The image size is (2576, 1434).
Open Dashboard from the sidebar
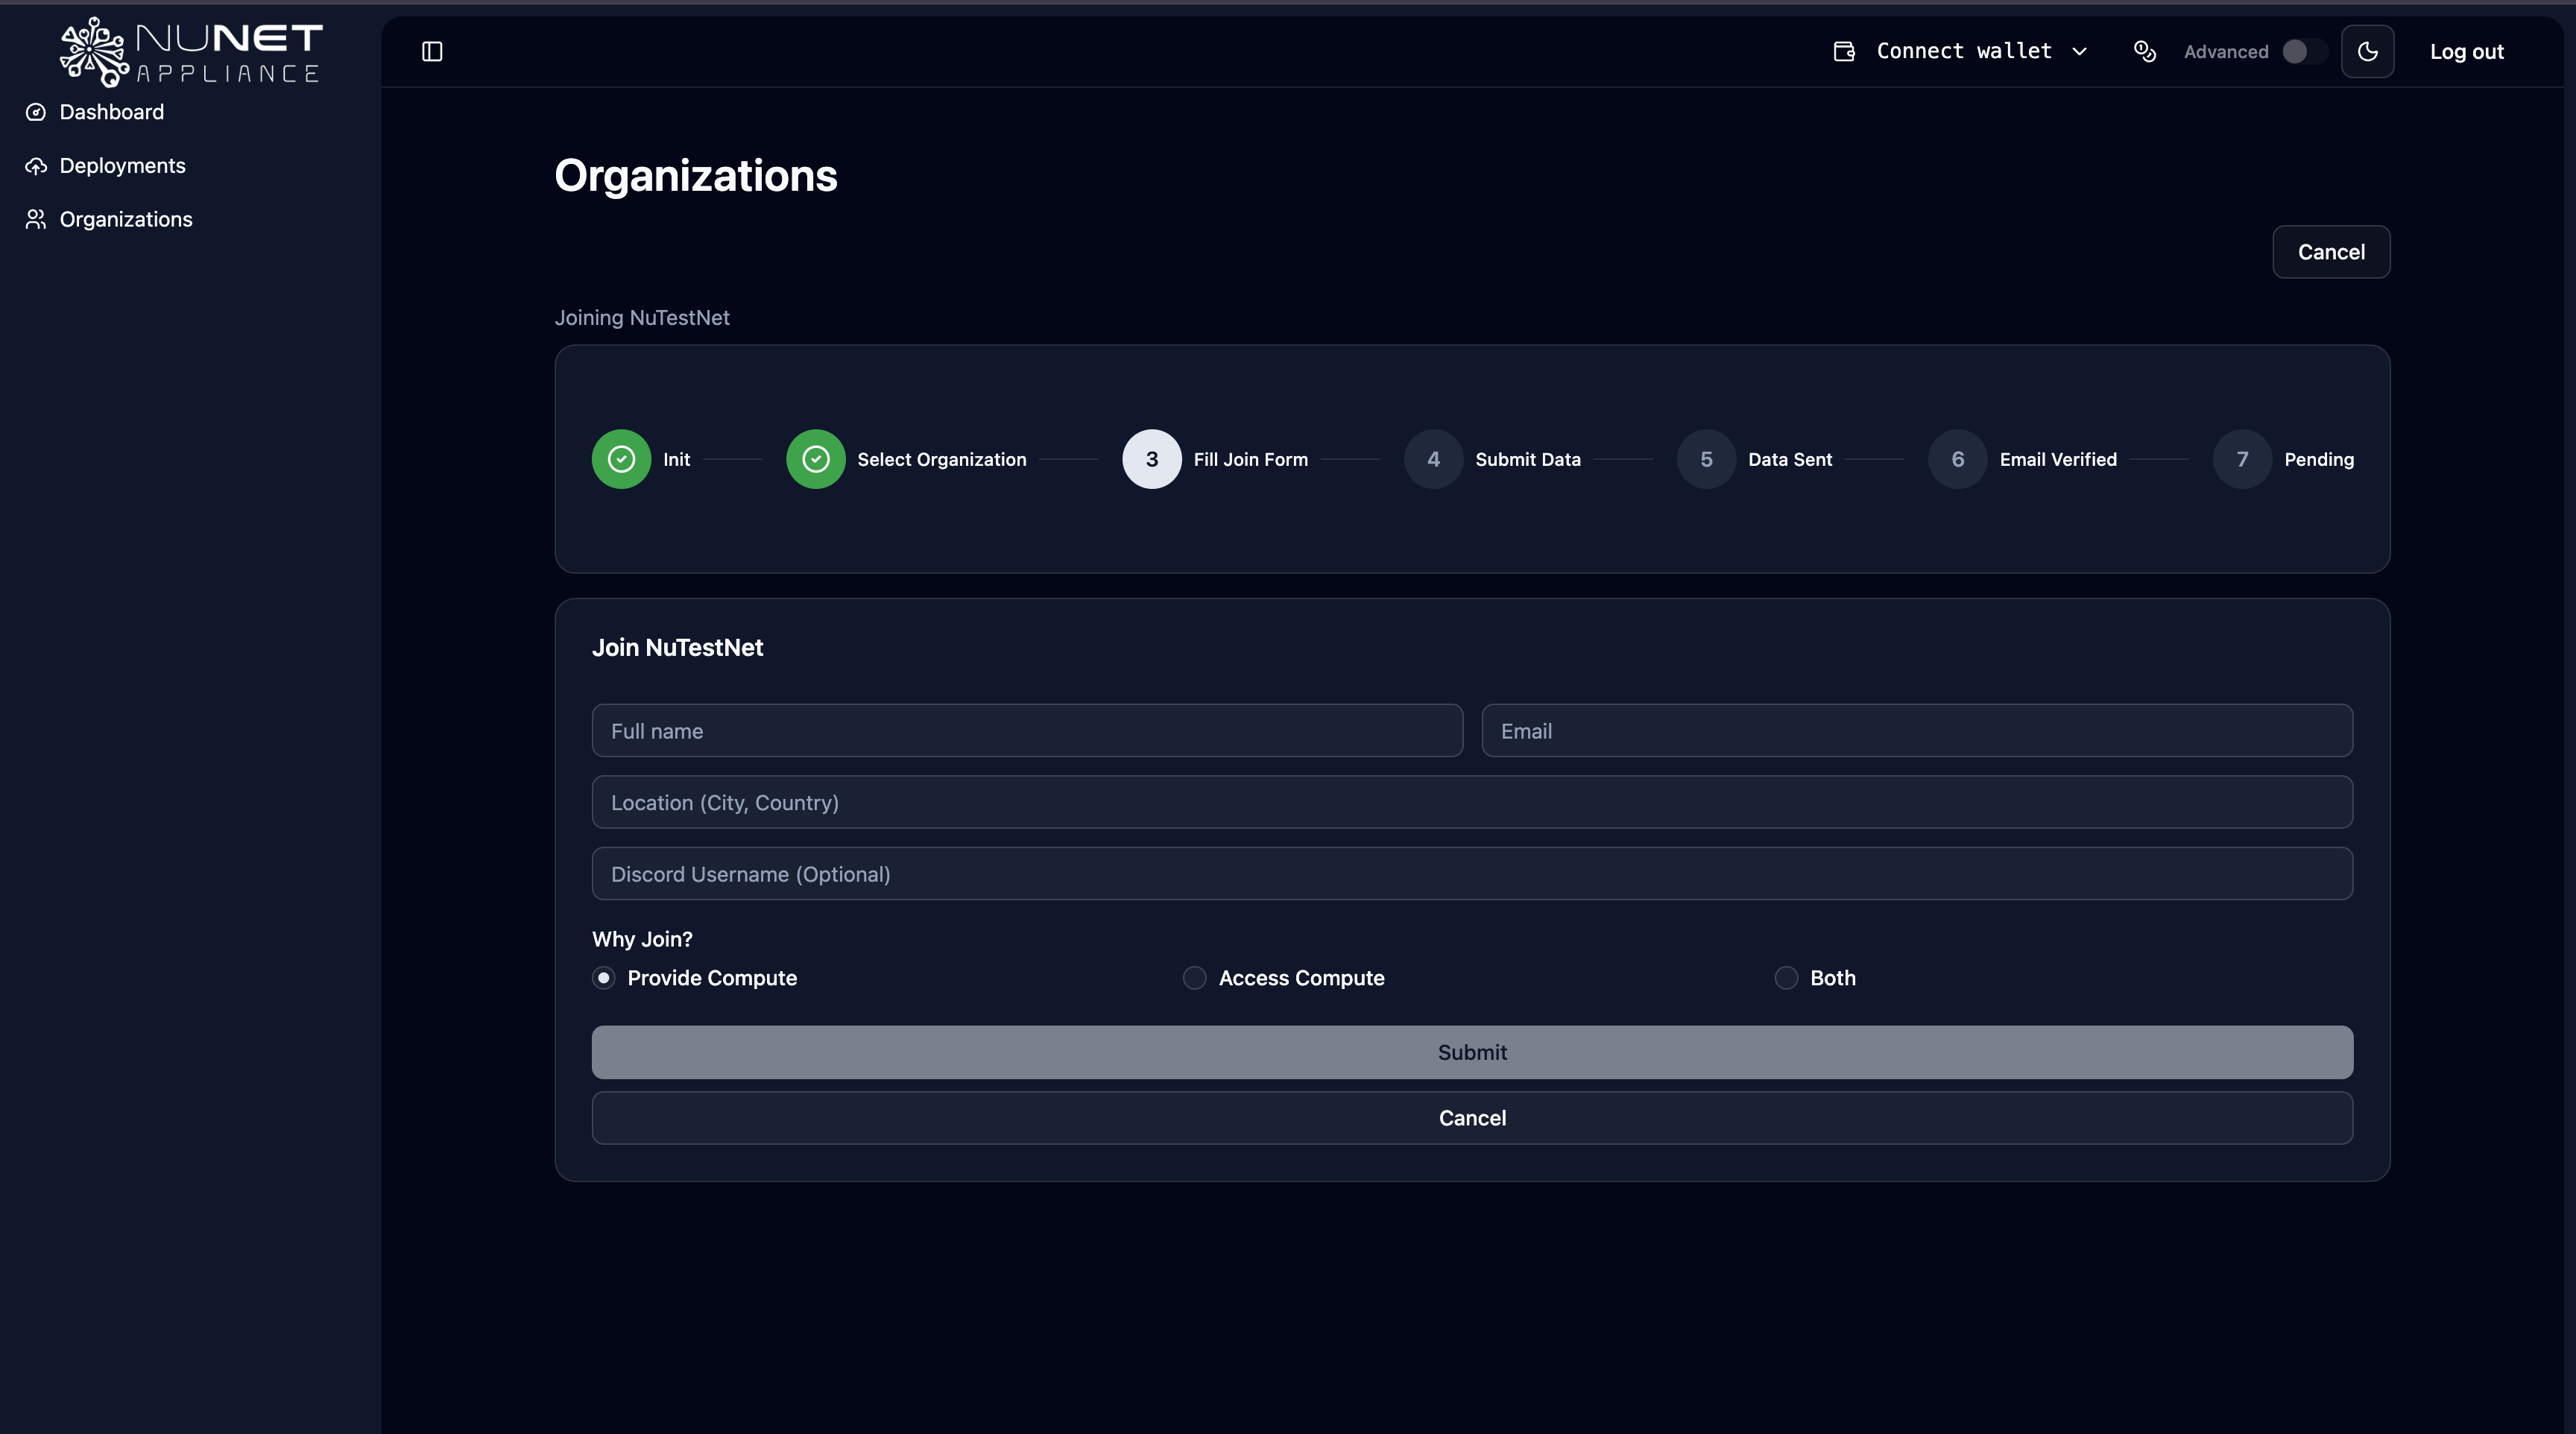pyautogui.click(x=111, y=112)
